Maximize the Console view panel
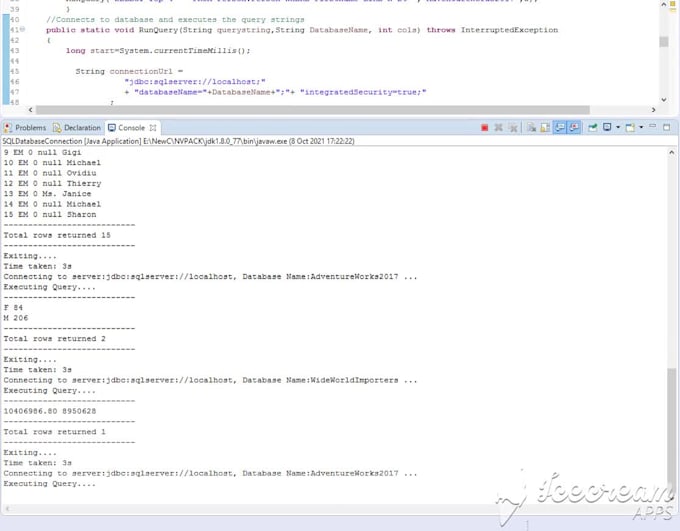The height and width of the screenshot is (531, 680). (667, 127)
